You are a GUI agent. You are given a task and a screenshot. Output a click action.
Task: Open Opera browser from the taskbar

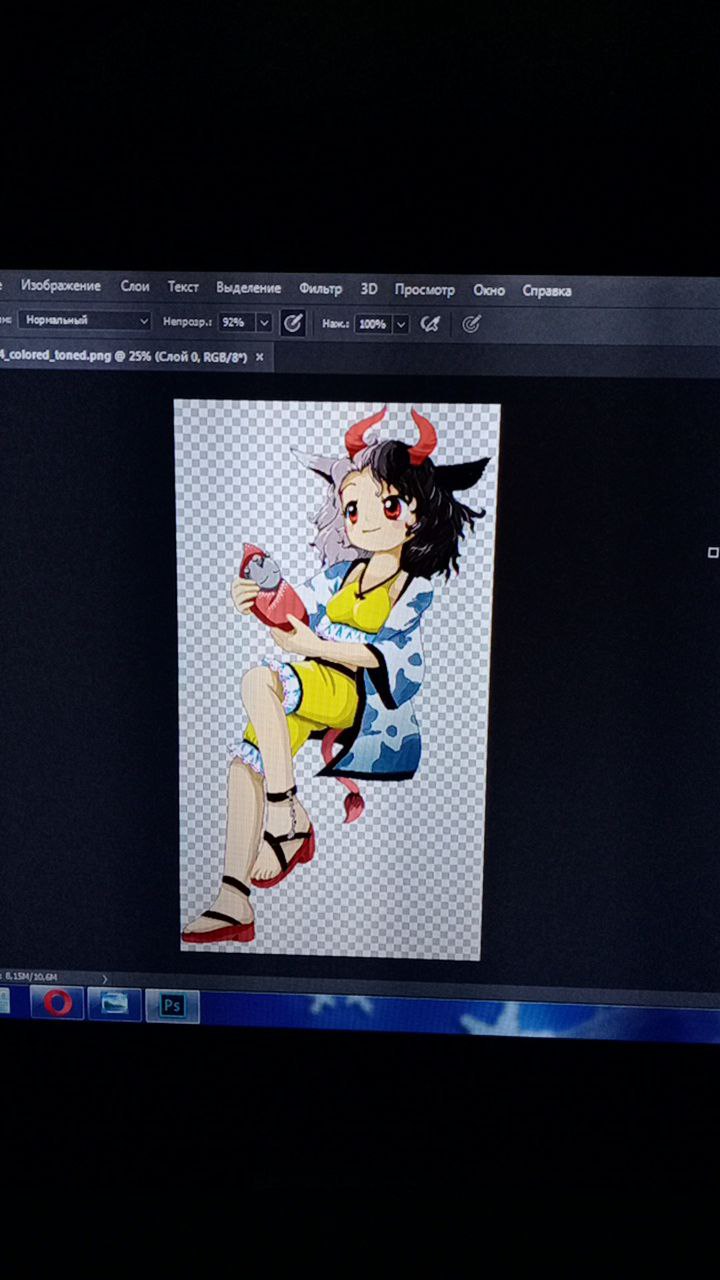tap(57, 1003)
